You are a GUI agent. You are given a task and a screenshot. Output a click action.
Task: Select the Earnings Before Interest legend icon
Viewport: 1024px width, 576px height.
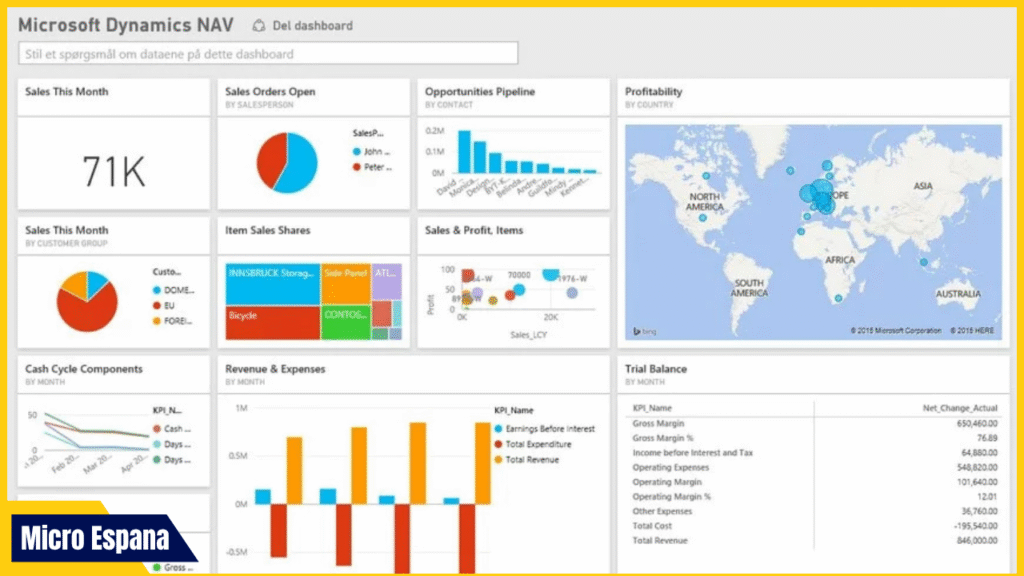(x=497, y=428)
